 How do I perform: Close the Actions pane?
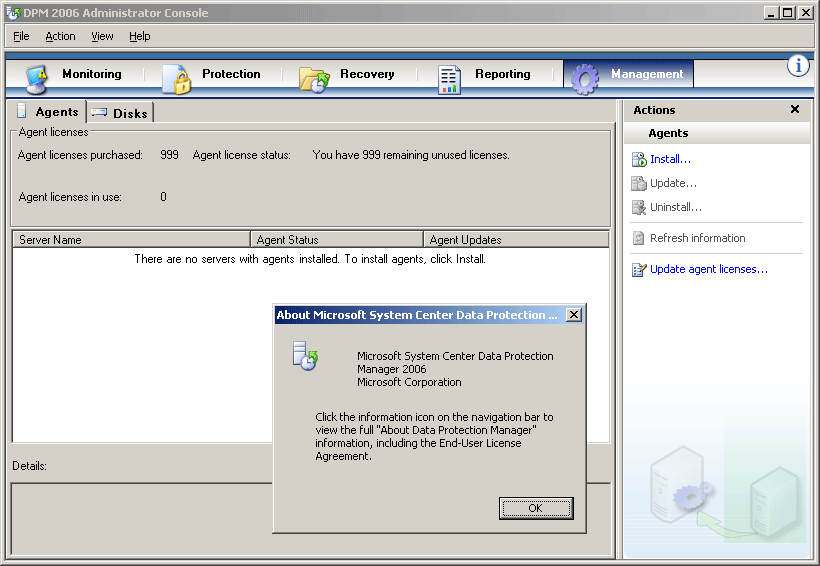(795, 109)
